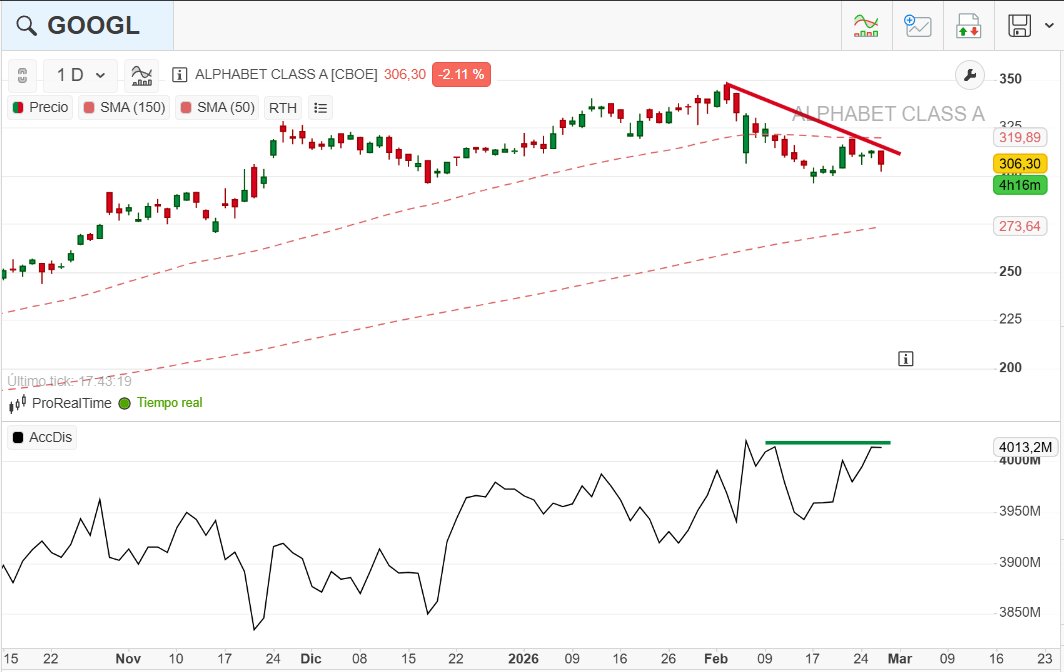Click the 350 price axis value

[1010, 79]
